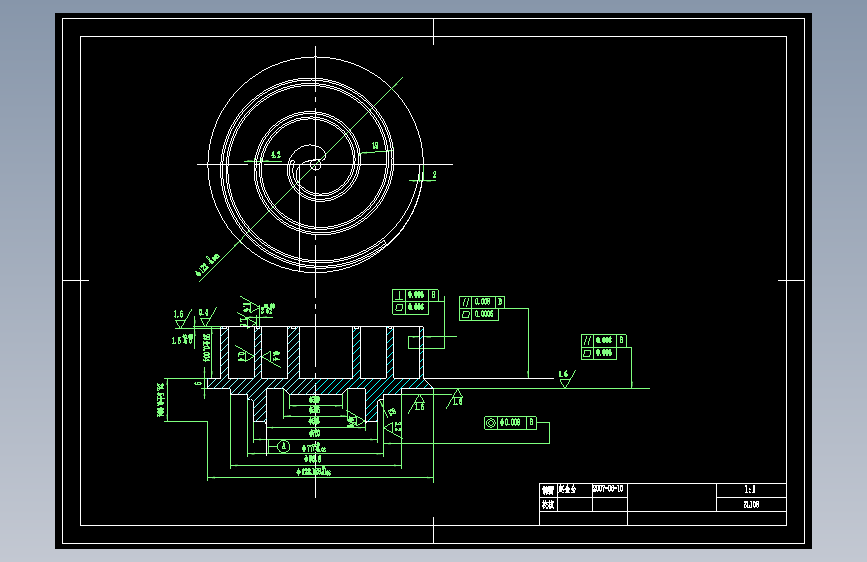This screenshot has height=562, width=867.
Task: Select the circled datum A marker
Action: [283, 446]
